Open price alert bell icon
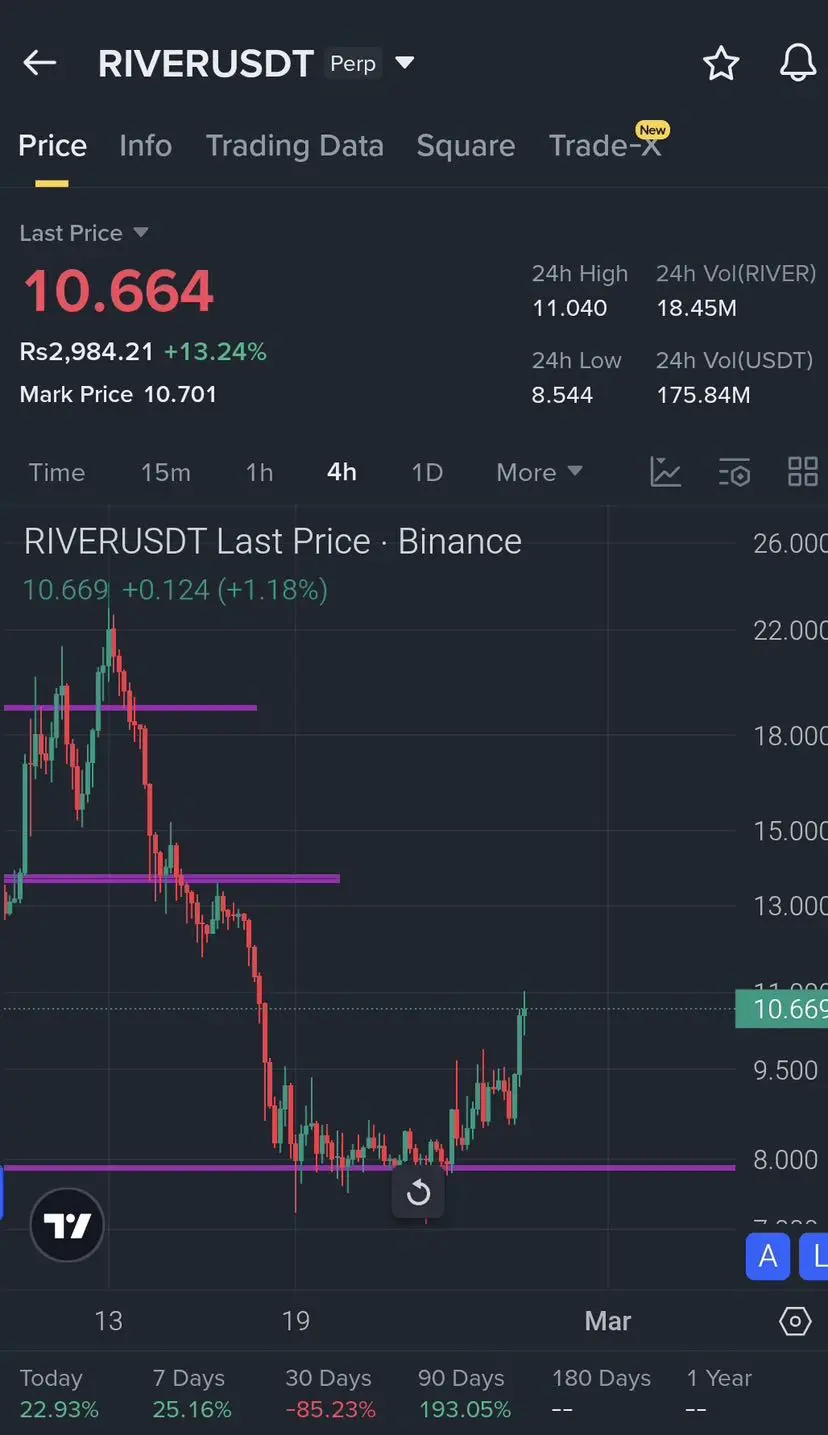The height and width of the screenshot is (1435, 828). pos(797,63)
